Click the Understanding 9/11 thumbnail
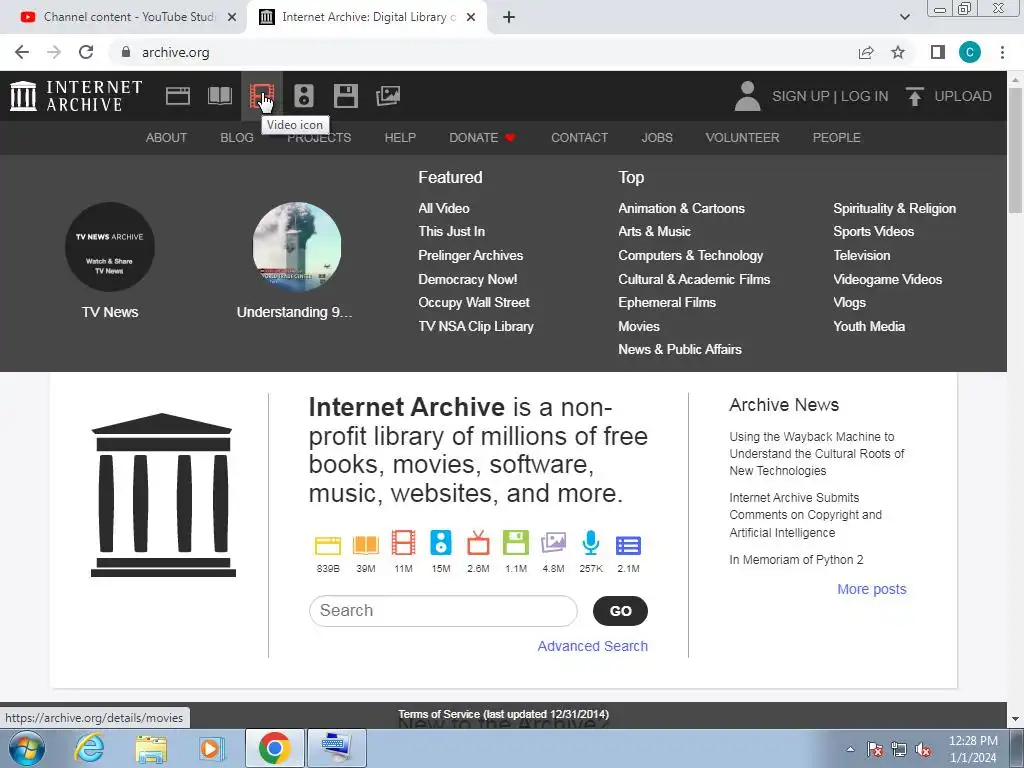Image resolution: width=1024 pixels, height=768 pixels. pos(296,247)
